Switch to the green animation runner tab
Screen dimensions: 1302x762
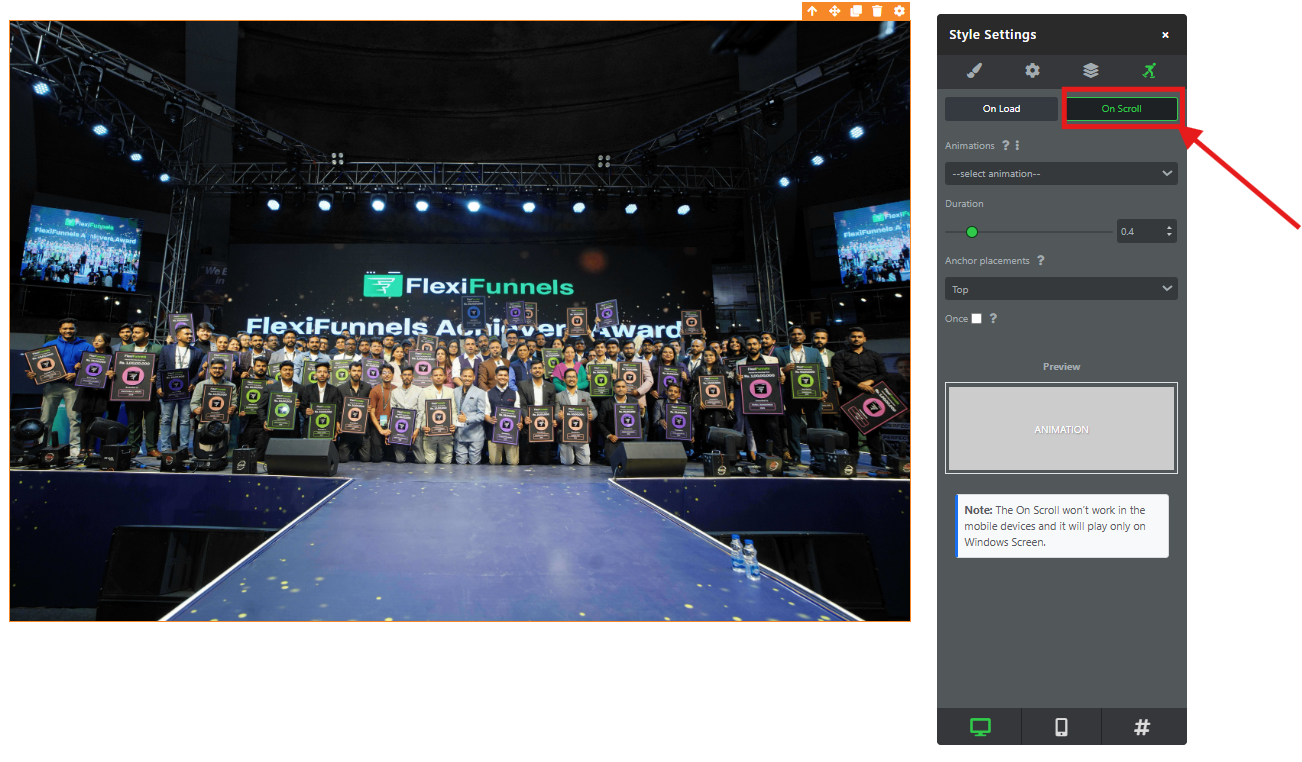(x=1150, y=70)
